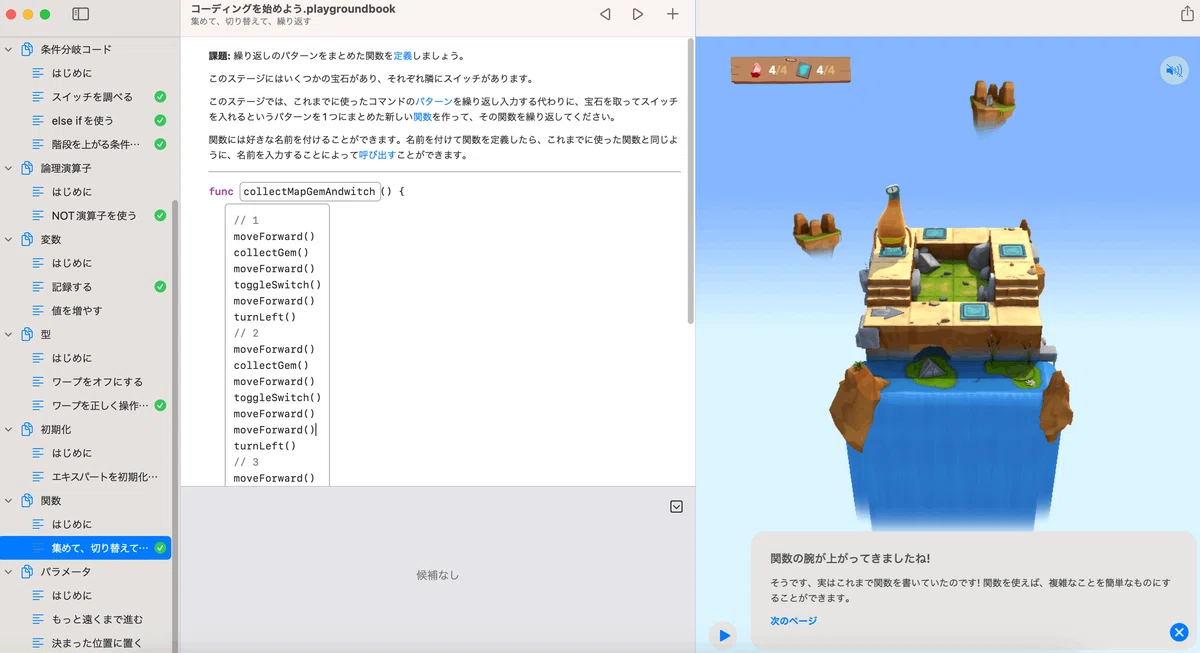Go to next page arrow

[638, 14]
